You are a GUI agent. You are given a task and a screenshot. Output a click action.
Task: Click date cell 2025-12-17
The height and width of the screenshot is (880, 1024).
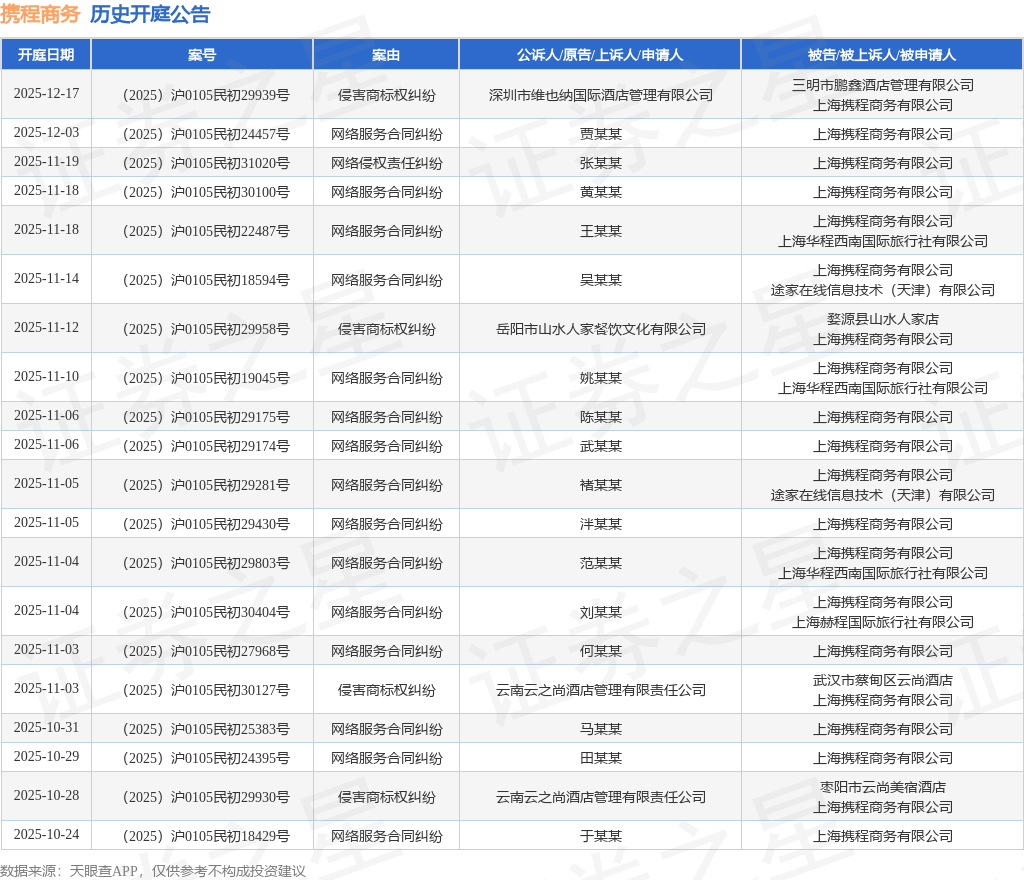click(x=46, y=94)
